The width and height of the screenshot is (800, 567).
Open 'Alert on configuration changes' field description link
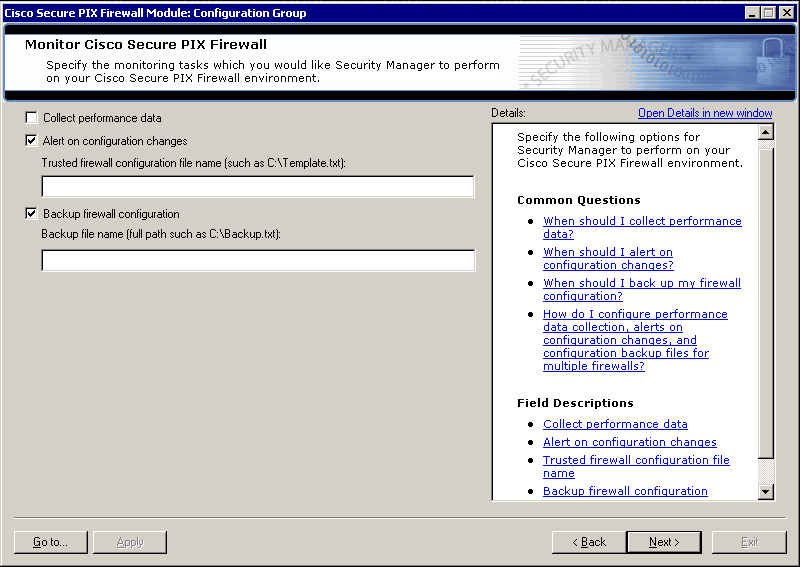point(630,442)
